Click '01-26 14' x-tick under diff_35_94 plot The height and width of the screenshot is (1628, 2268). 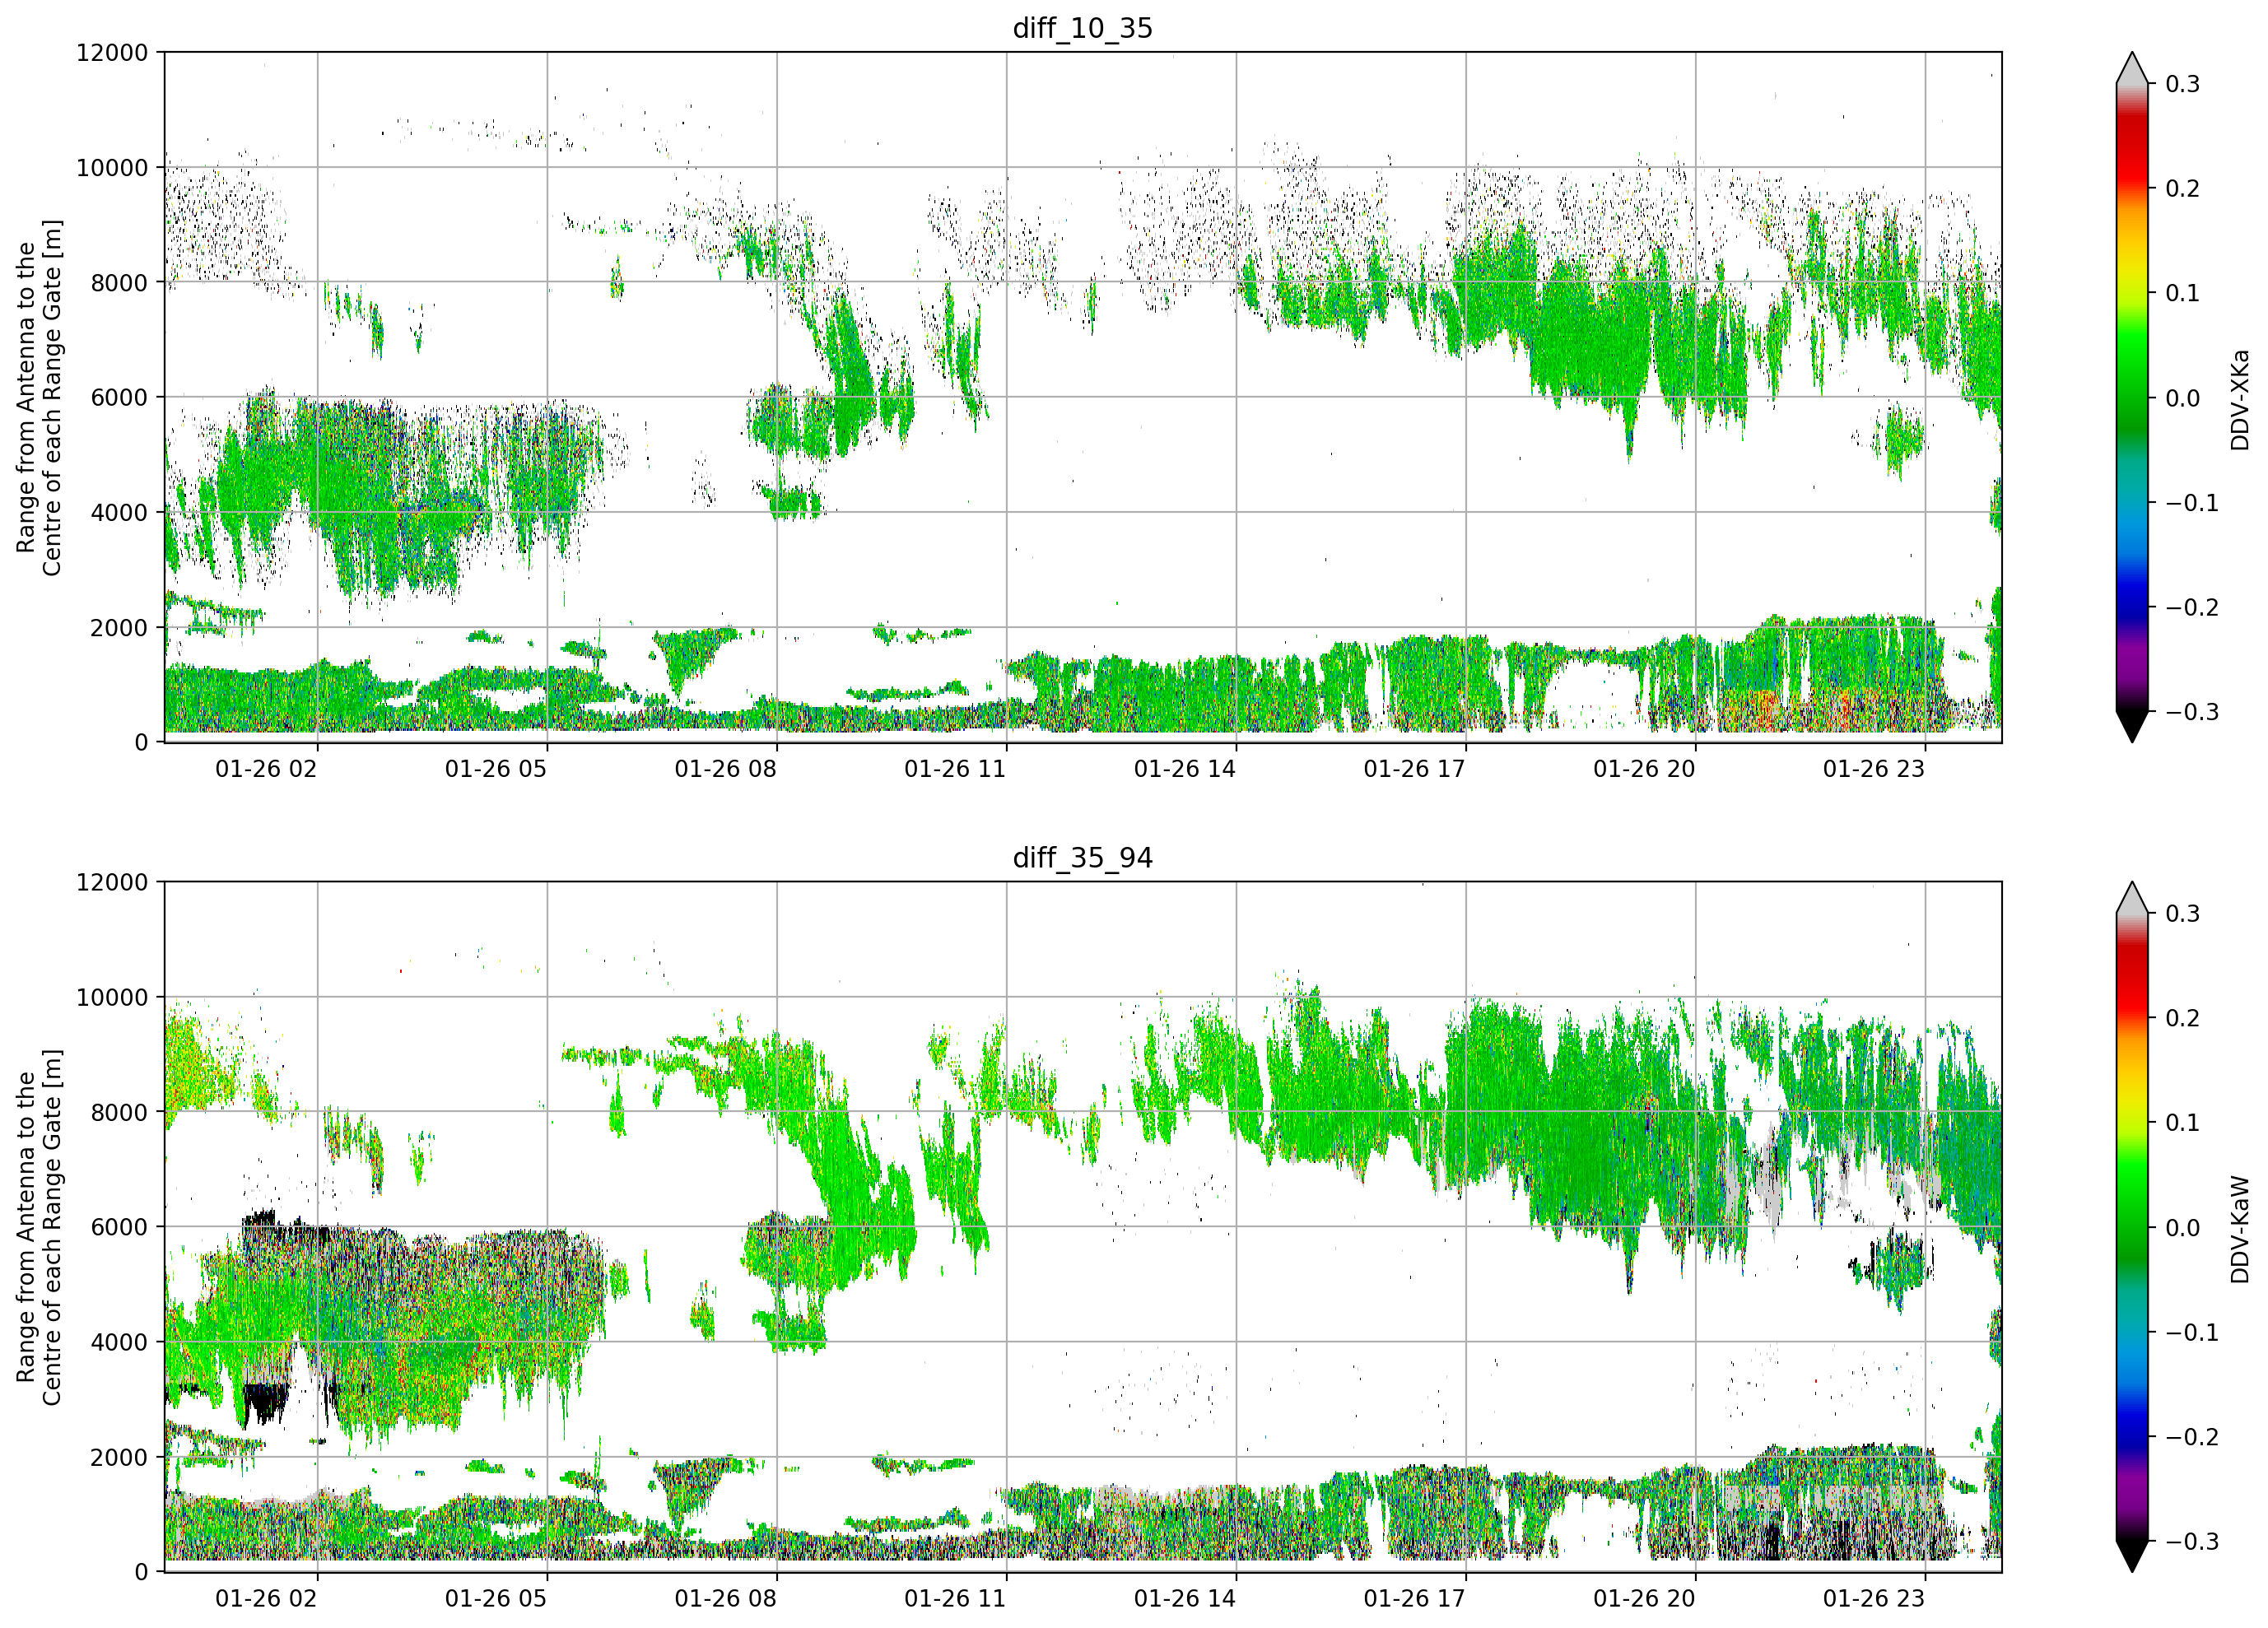pyautogui.click(x=1185, y=1599)
